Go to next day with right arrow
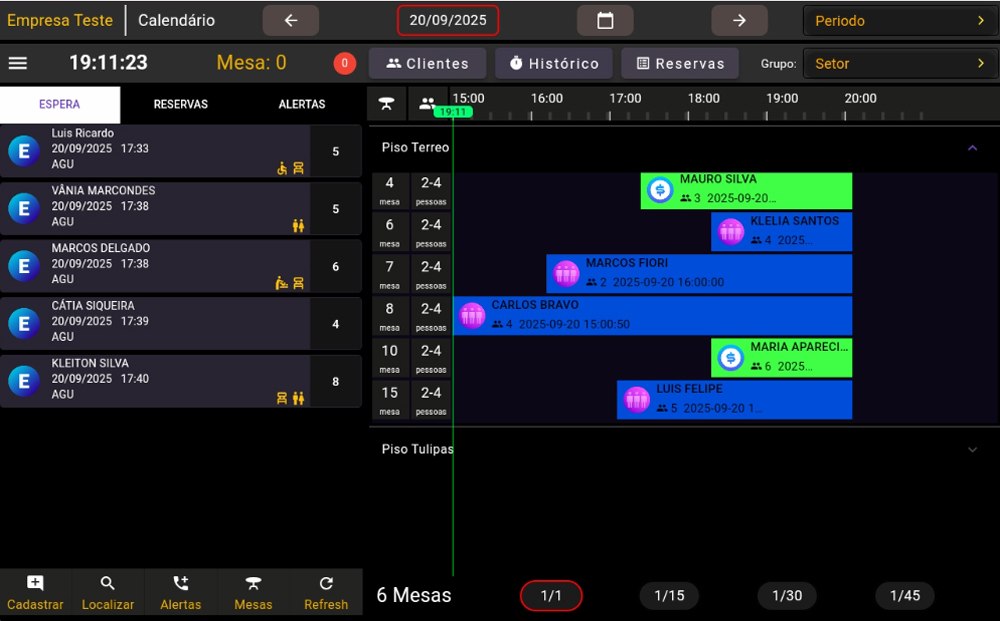 point(739,20)
